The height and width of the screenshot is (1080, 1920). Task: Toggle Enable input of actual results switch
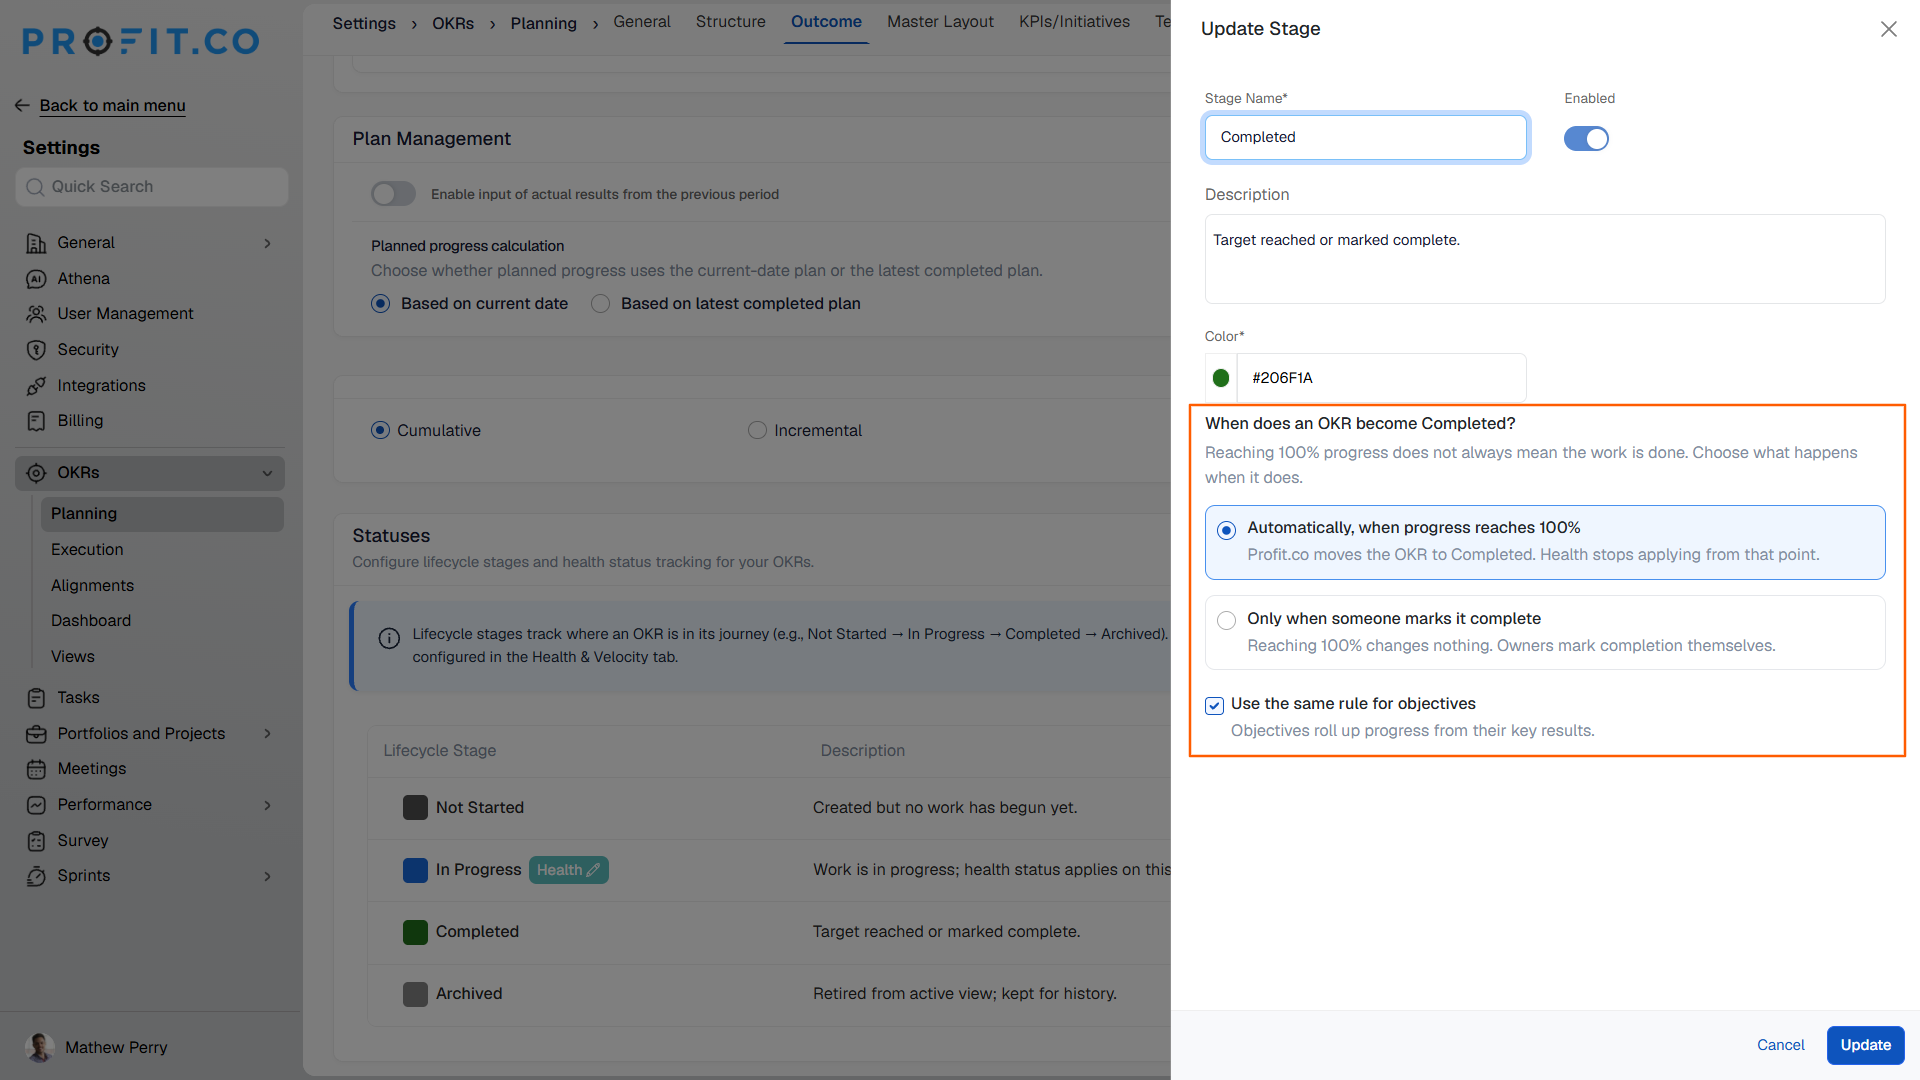[x=393, y=194]
